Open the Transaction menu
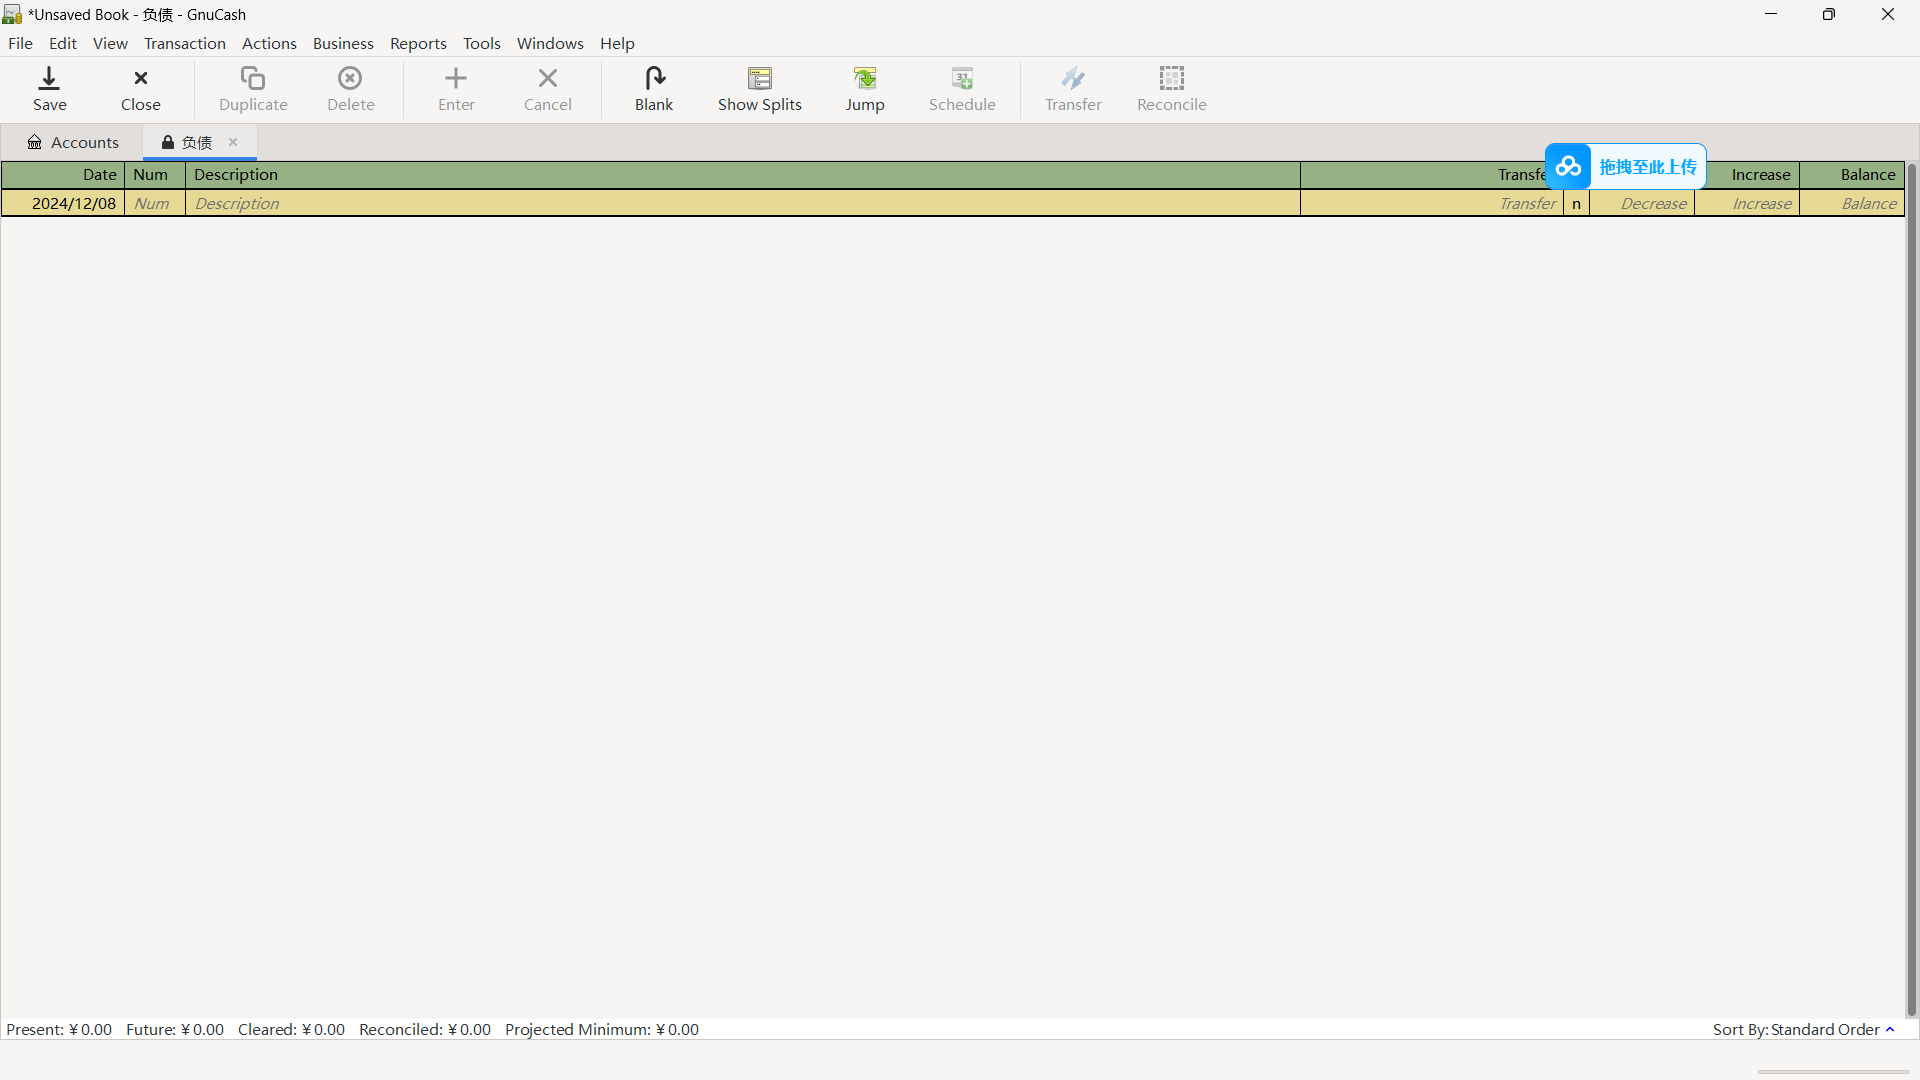 pyautogui.click(x=185, y=44)
